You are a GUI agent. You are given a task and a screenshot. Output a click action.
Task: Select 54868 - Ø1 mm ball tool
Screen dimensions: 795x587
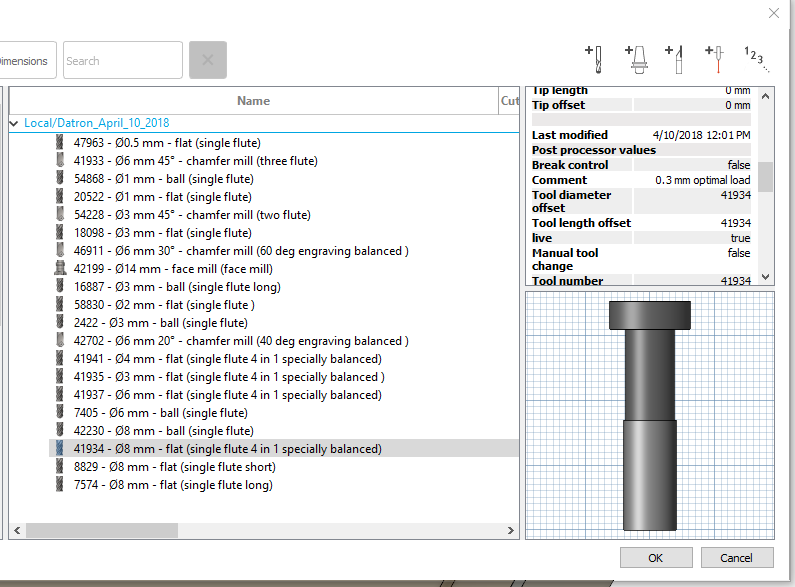164,179
